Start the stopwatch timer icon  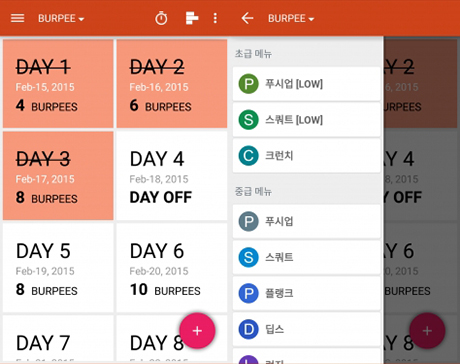coord(161,18)
